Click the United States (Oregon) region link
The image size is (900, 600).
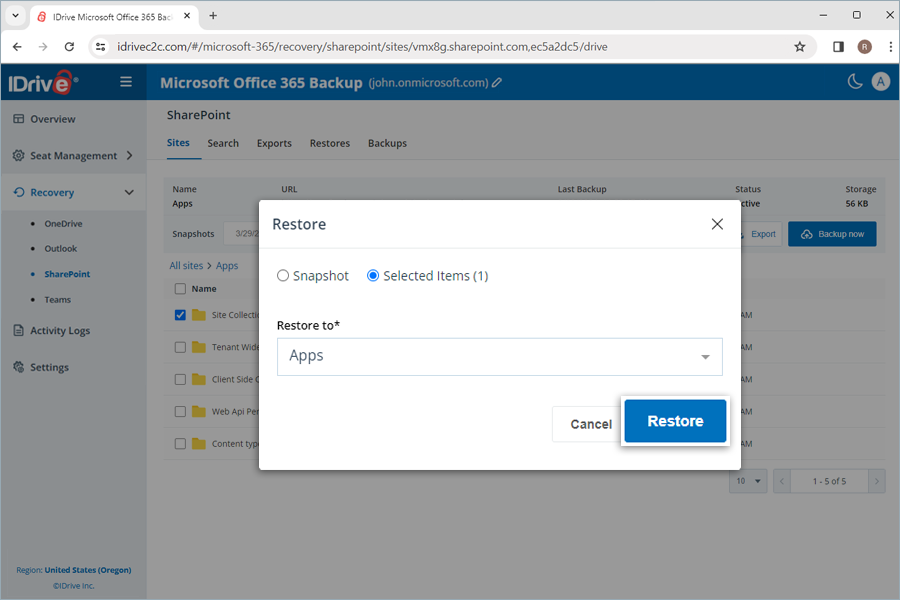click(x=88, y=570)
